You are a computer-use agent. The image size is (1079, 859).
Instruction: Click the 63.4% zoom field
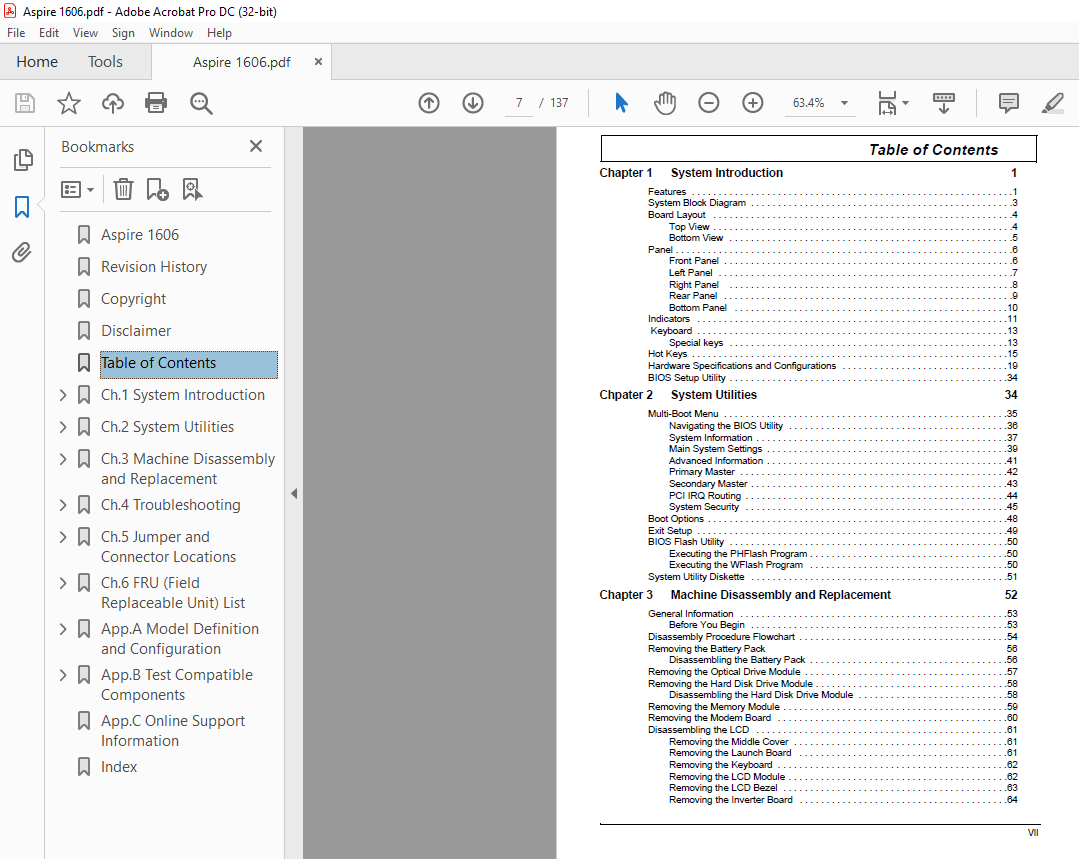[809, 103]
